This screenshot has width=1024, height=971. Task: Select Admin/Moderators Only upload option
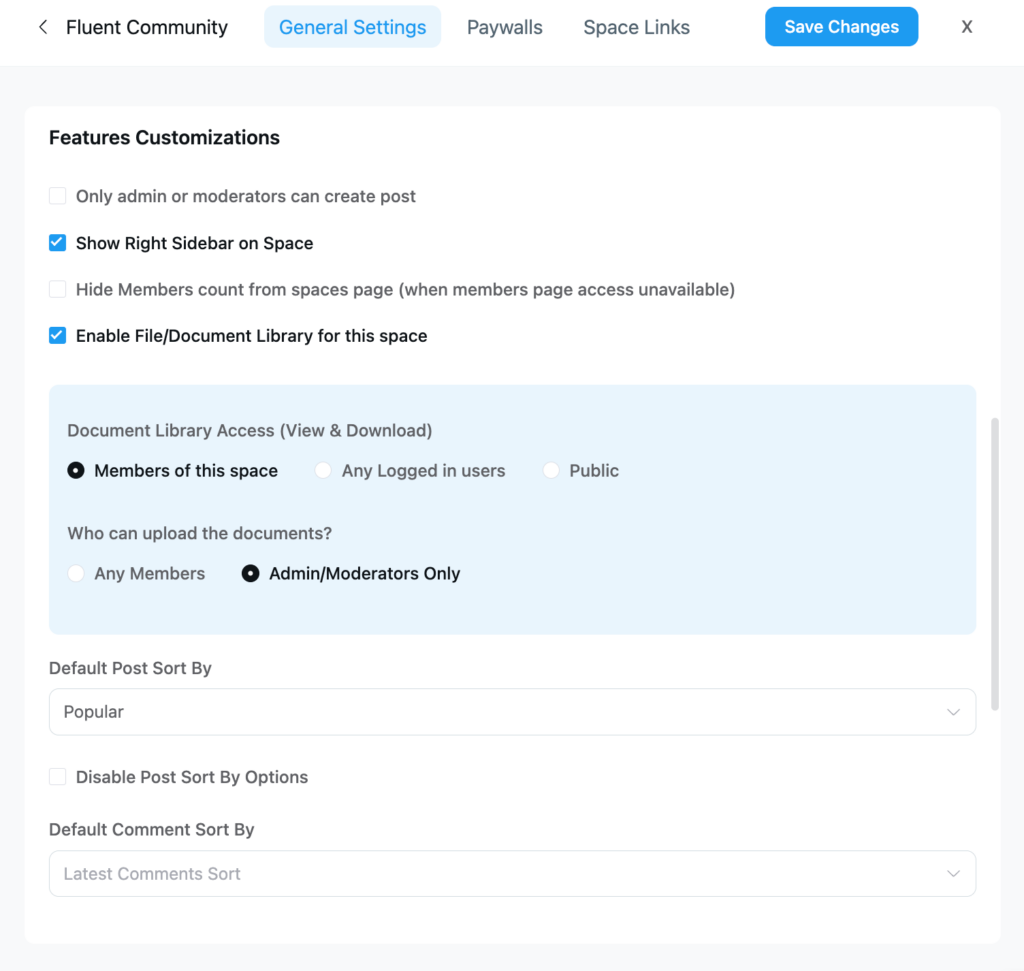tap(251, 574)
